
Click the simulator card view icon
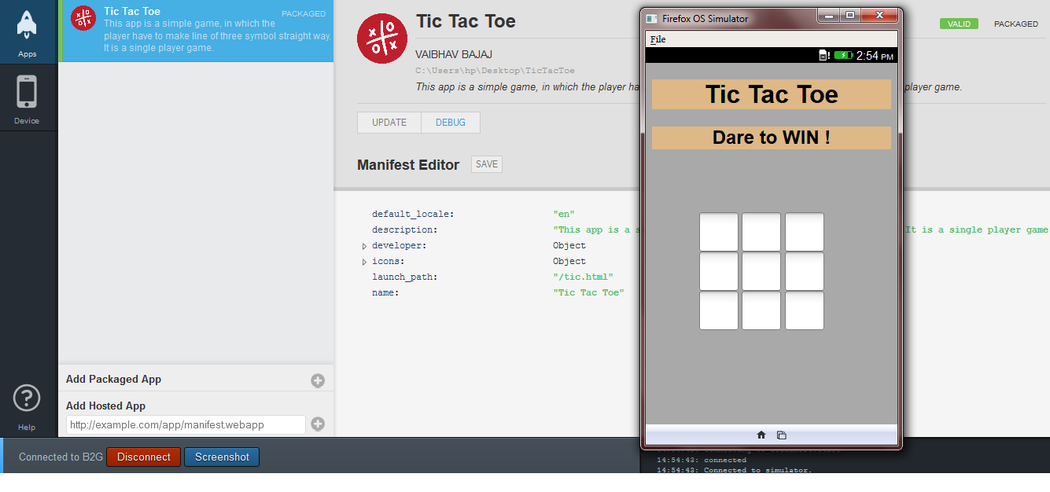[x=782, y=435]
